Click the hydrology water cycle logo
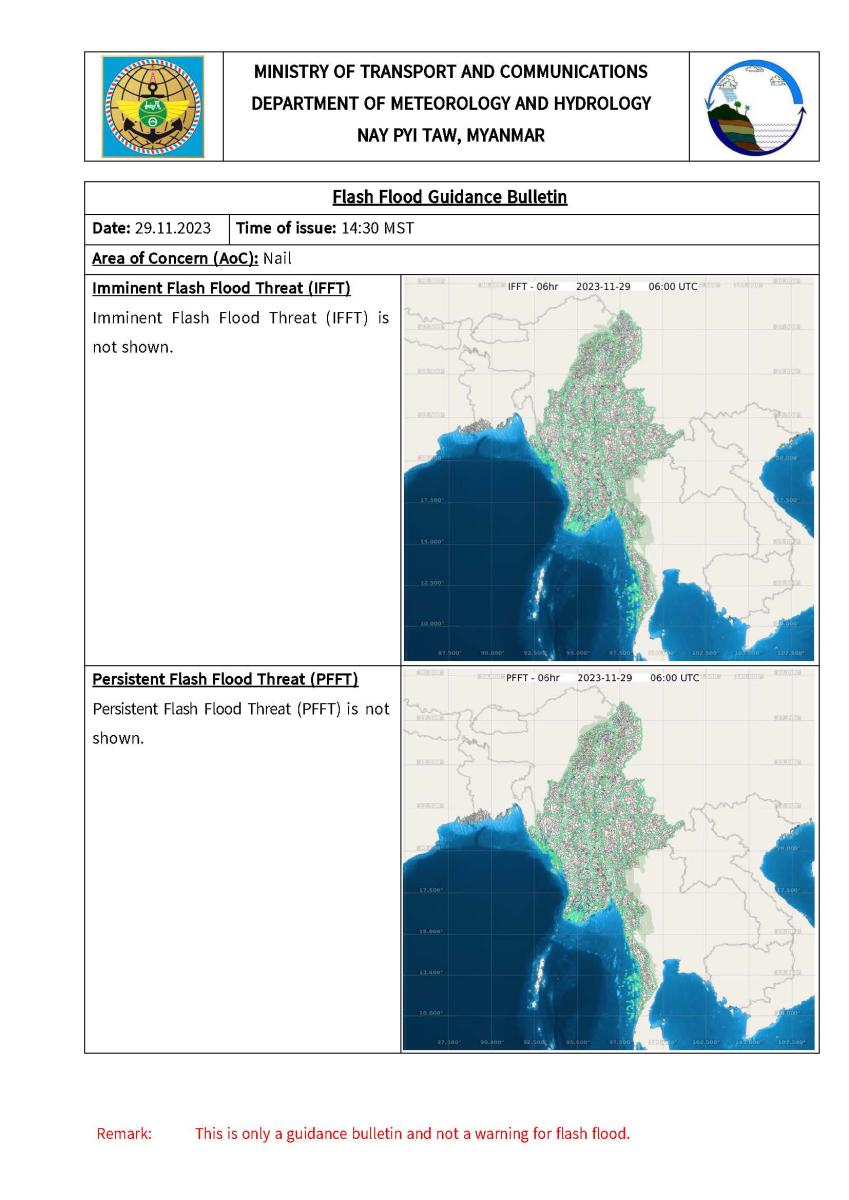The height and width of the screenshot is (1200, 849). pyautogui.click(x=755, y=107)
